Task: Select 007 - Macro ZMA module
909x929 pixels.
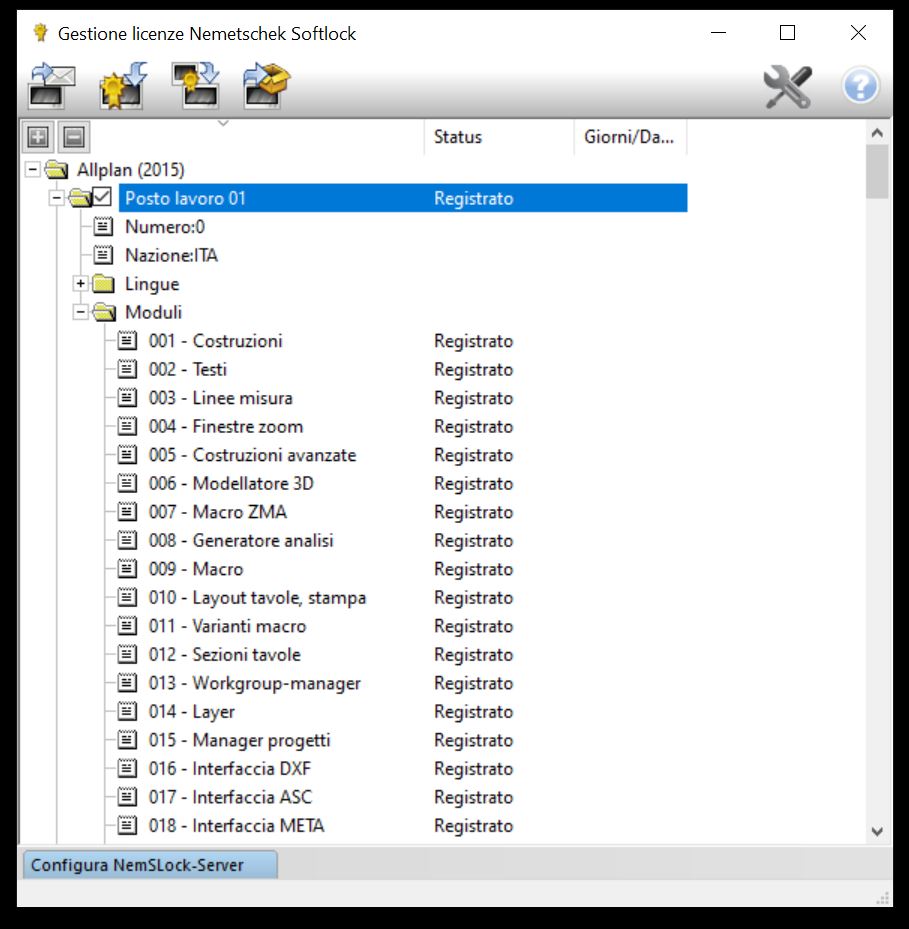Action: 217,511
